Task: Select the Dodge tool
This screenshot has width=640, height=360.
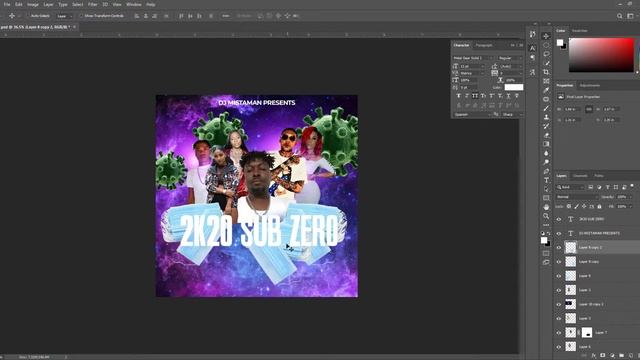Action: 546,162
